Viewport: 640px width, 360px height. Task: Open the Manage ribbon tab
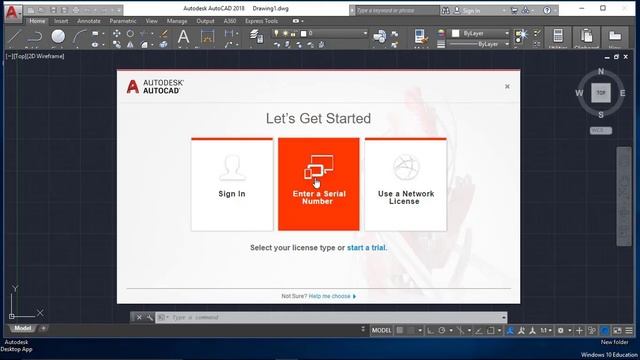tap(177, 21)
